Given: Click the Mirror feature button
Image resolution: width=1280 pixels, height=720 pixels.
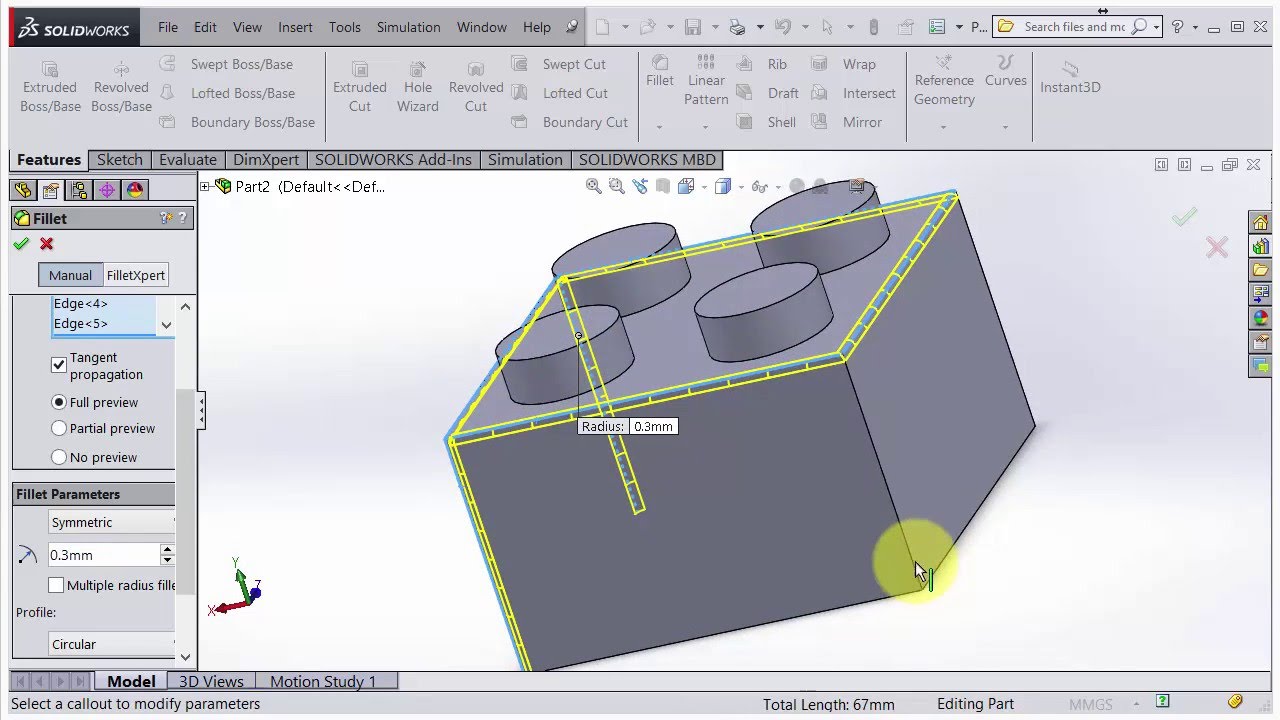Looking at the screenshot, I should (x=848, y=122).
